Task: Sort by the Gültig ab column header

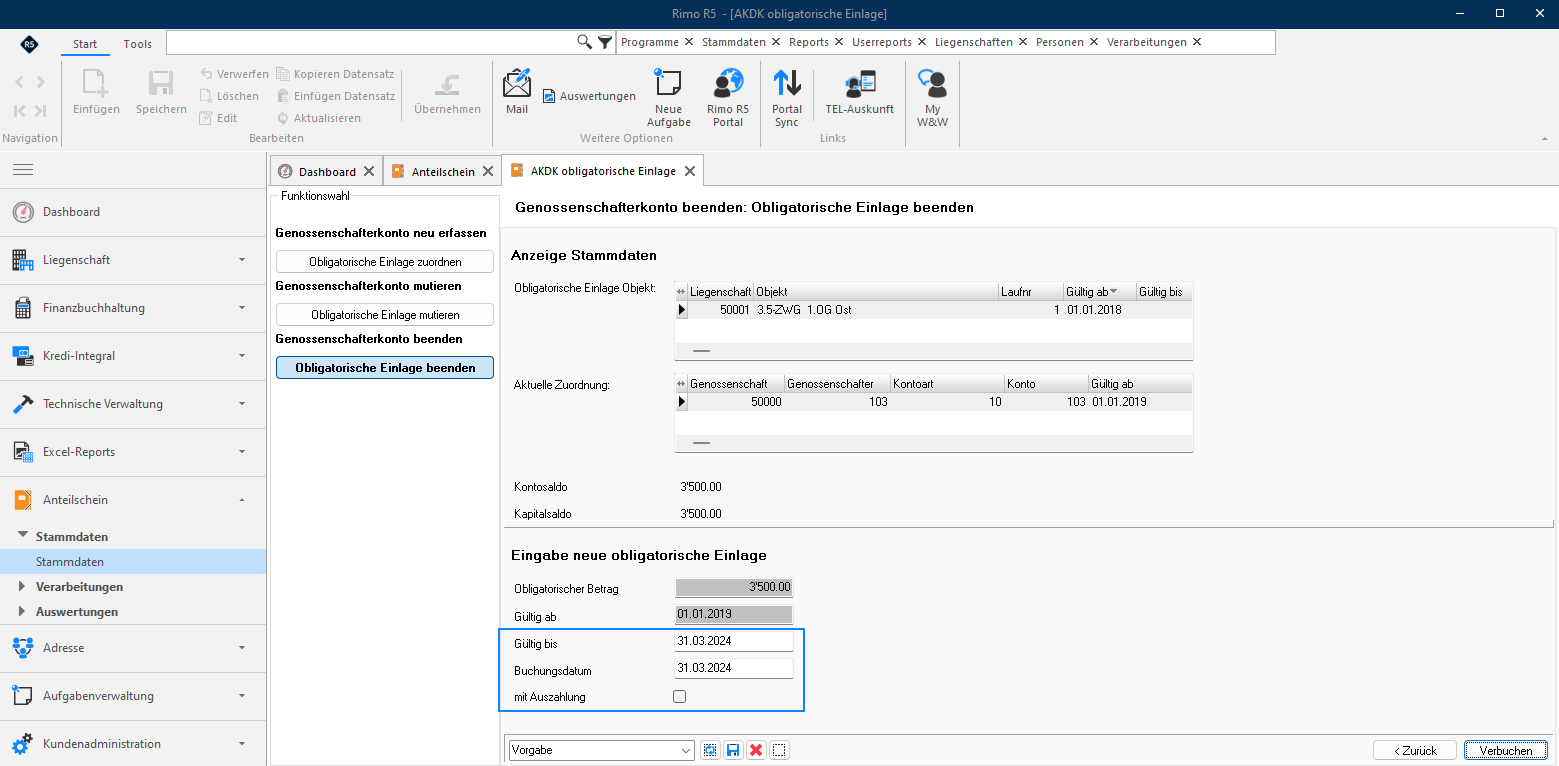Action: tap(1099, 292)
